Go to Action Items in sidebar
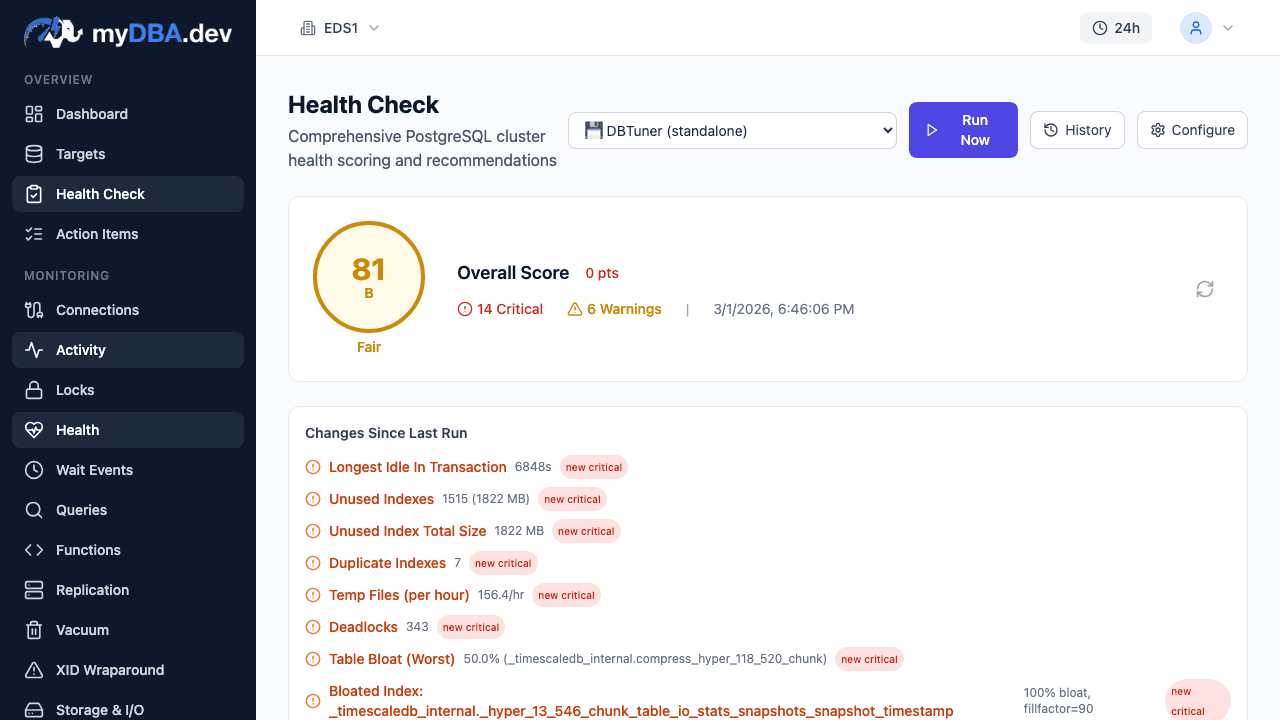Viewport: 1280px width, 720px height. click(97, 234)
